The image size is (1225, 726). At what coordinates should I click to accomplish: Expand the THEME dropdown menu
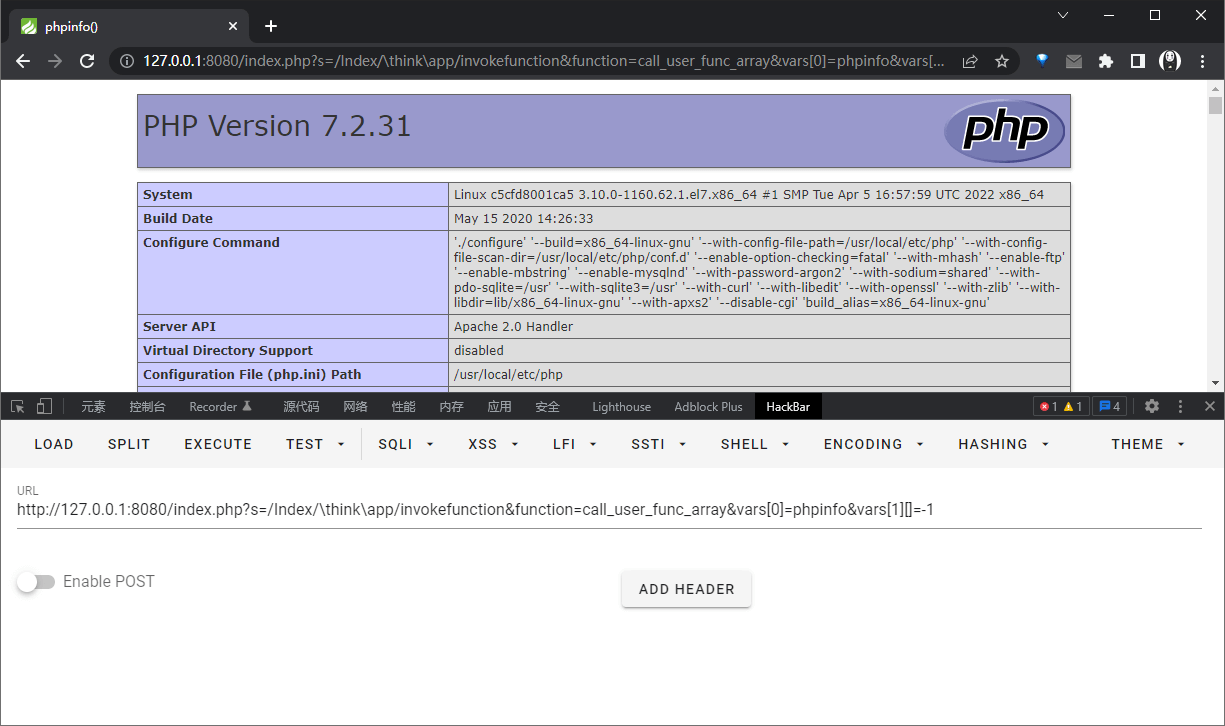1148,444
